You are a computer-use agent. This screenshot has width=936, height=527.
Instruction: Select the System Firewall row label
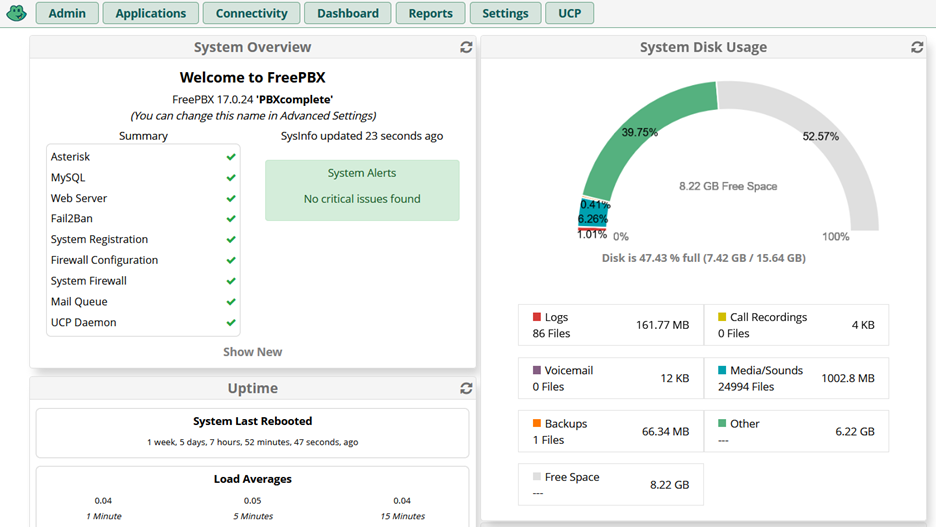pyautogui.click(x=88, y=281)
